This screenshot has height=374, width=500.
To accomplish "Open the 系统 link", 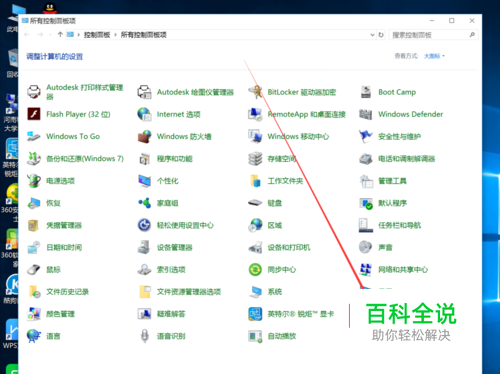I will pos(275,292).
